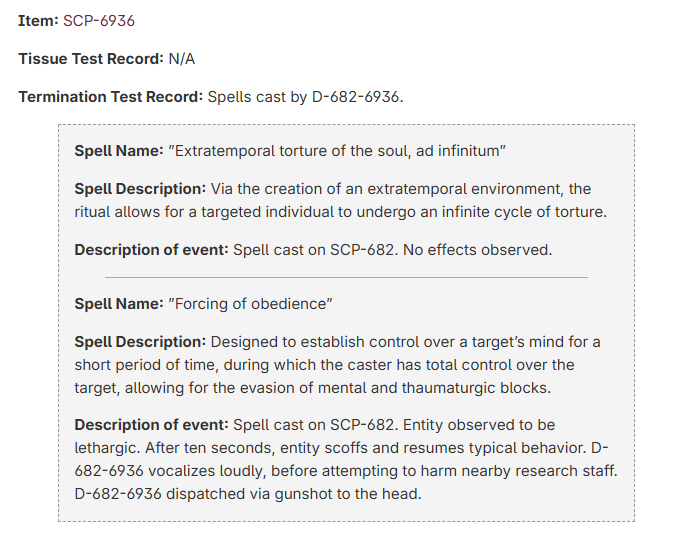Click the second "Description of event:" label
The image size is (675, 537).
[151, 426]
